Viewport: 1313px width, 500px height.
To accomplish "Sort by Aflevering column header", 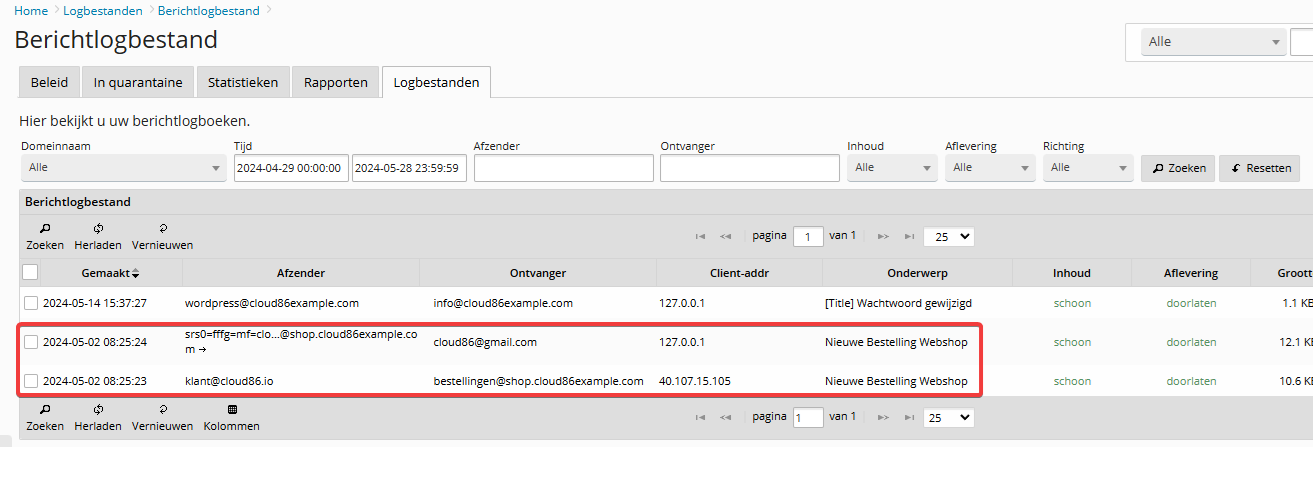I will 1191,273.
